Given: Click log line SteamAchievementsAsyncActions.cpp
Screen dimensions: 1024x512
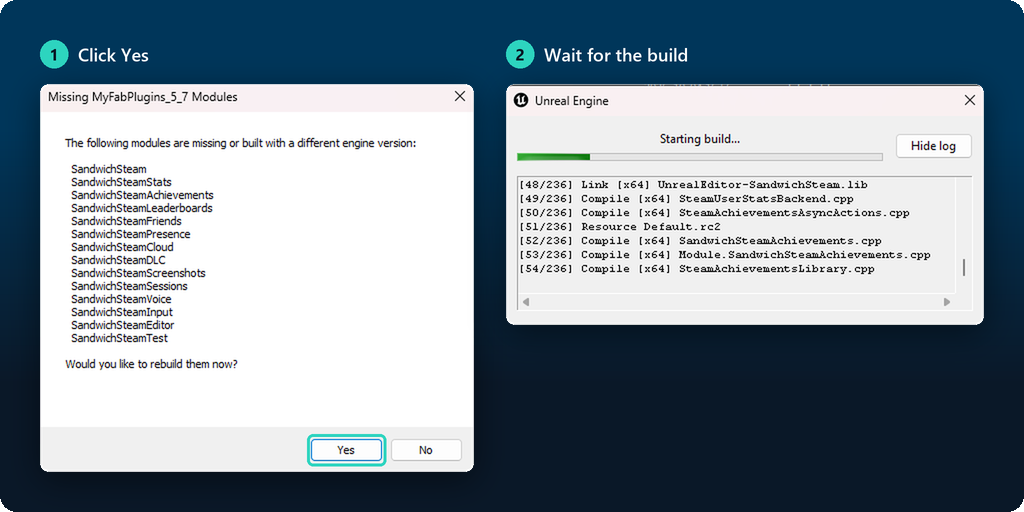Looking at the screenshot, I should pyautogui.click(x=714, y=213).
